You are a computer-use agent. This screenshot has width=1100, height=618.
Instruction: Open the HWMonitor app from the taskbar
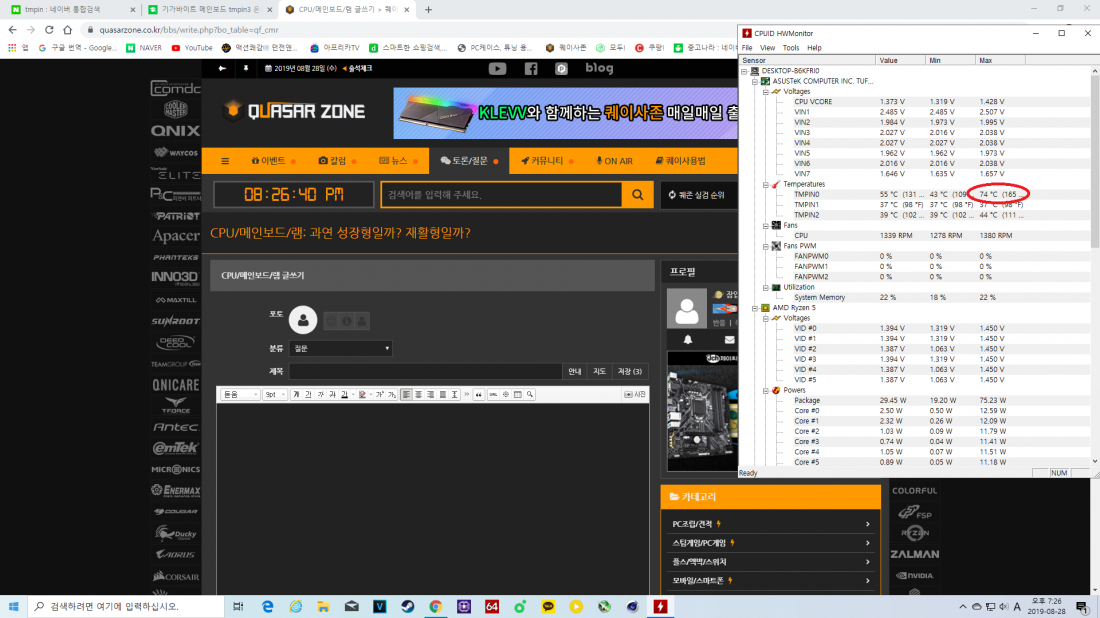660,606
